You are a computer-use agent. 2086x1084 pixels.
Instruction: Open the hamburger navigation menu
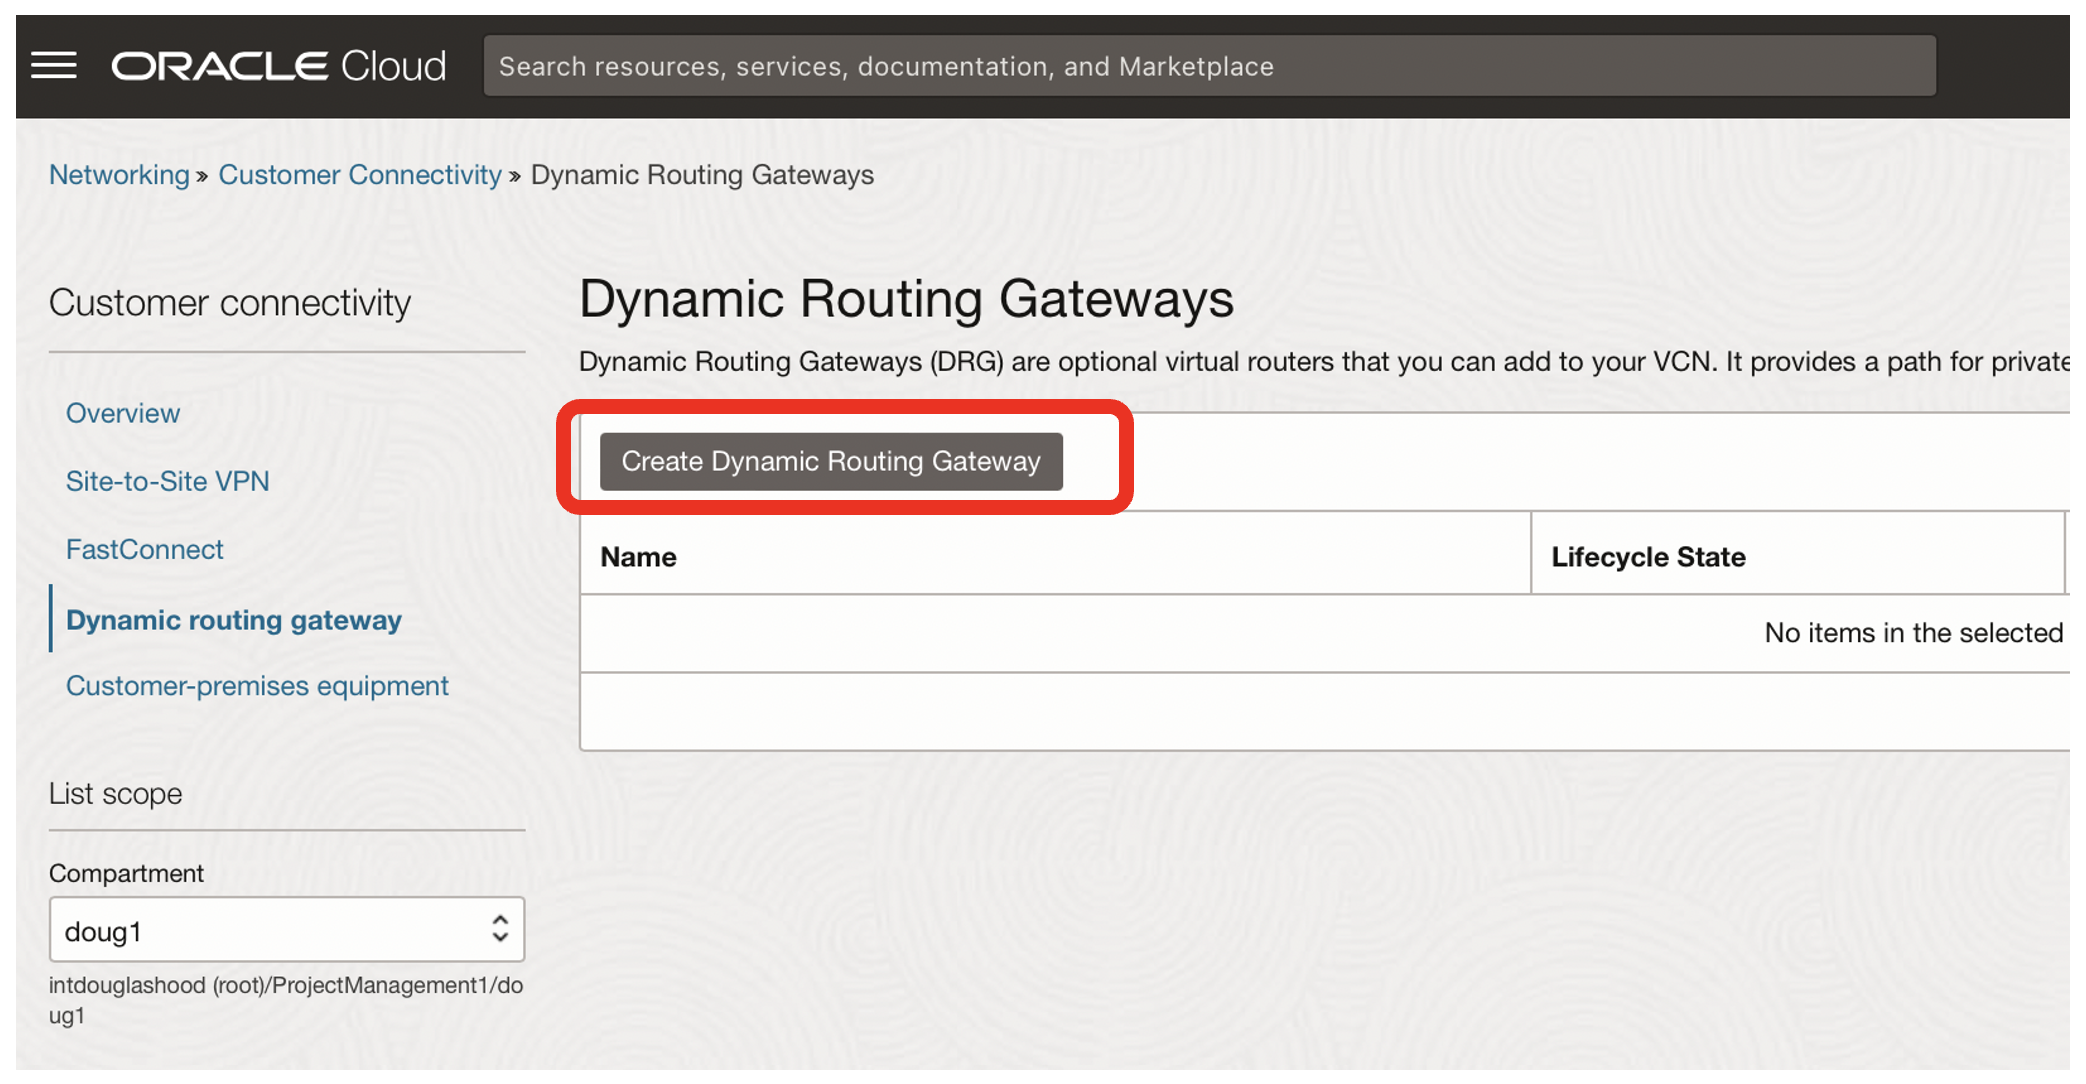pos(54,66)
